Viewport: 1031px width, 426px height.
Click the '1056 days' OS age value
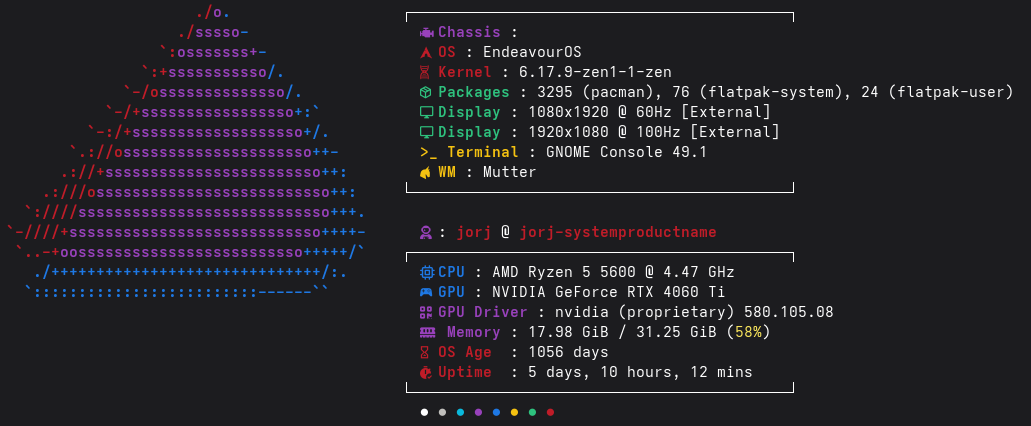coord(568,352)
